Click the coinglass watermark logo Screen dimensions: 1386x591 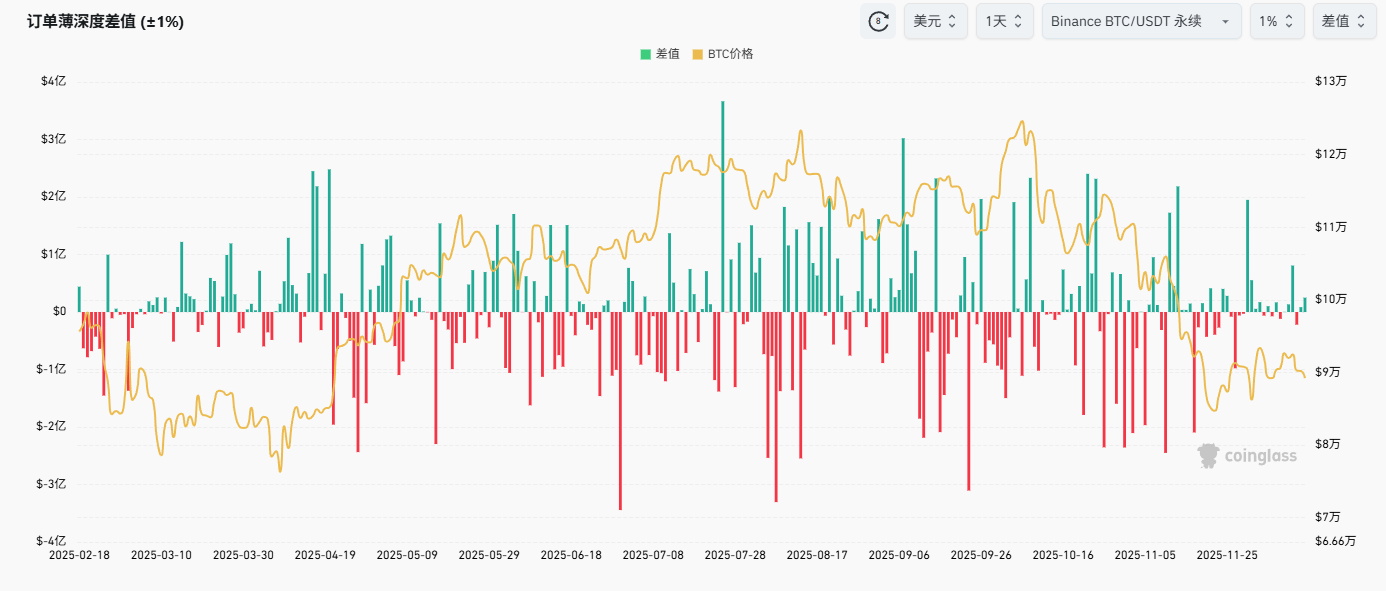click(x=1247, y=456)
